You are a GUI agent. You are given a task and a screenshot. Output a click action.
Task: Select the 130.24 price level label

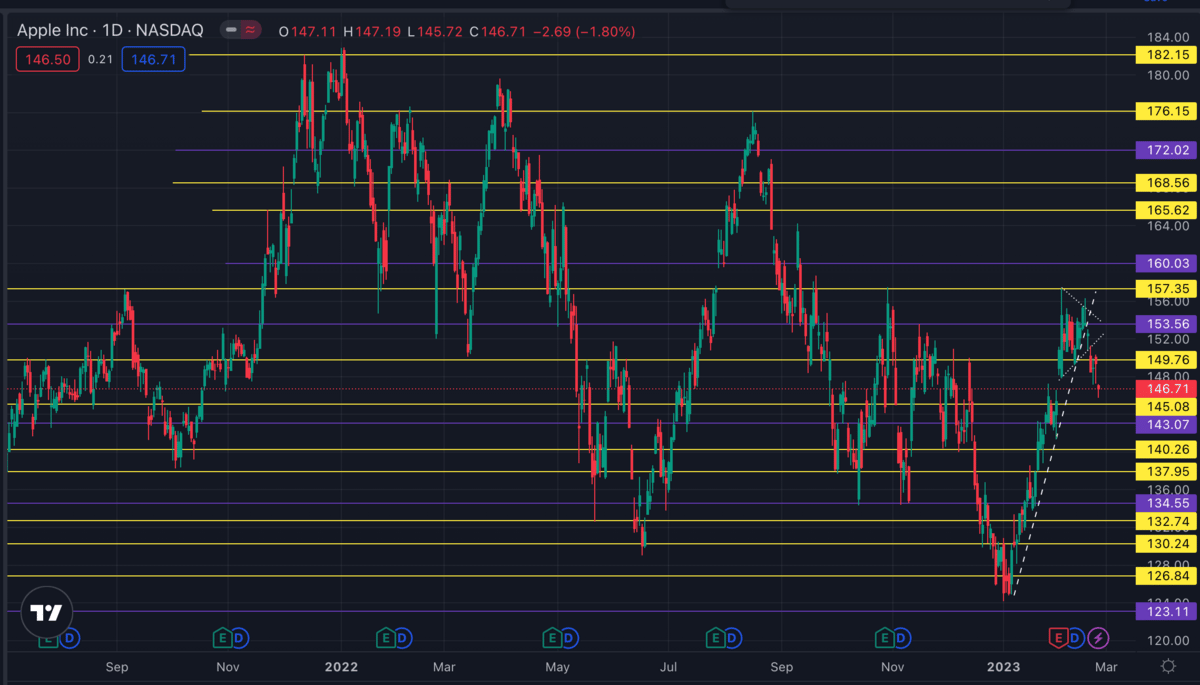[x=1167, y=544]
